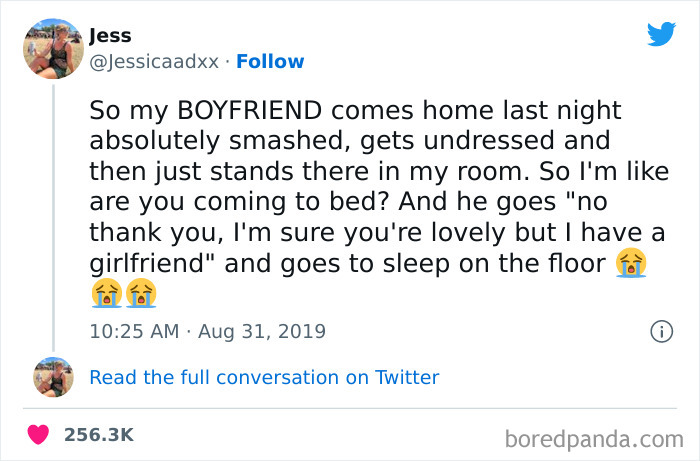The width and height of the screenshot is (700, 461).
Task: Click the word "girlfriend" in the tweet
Action: 146,265
